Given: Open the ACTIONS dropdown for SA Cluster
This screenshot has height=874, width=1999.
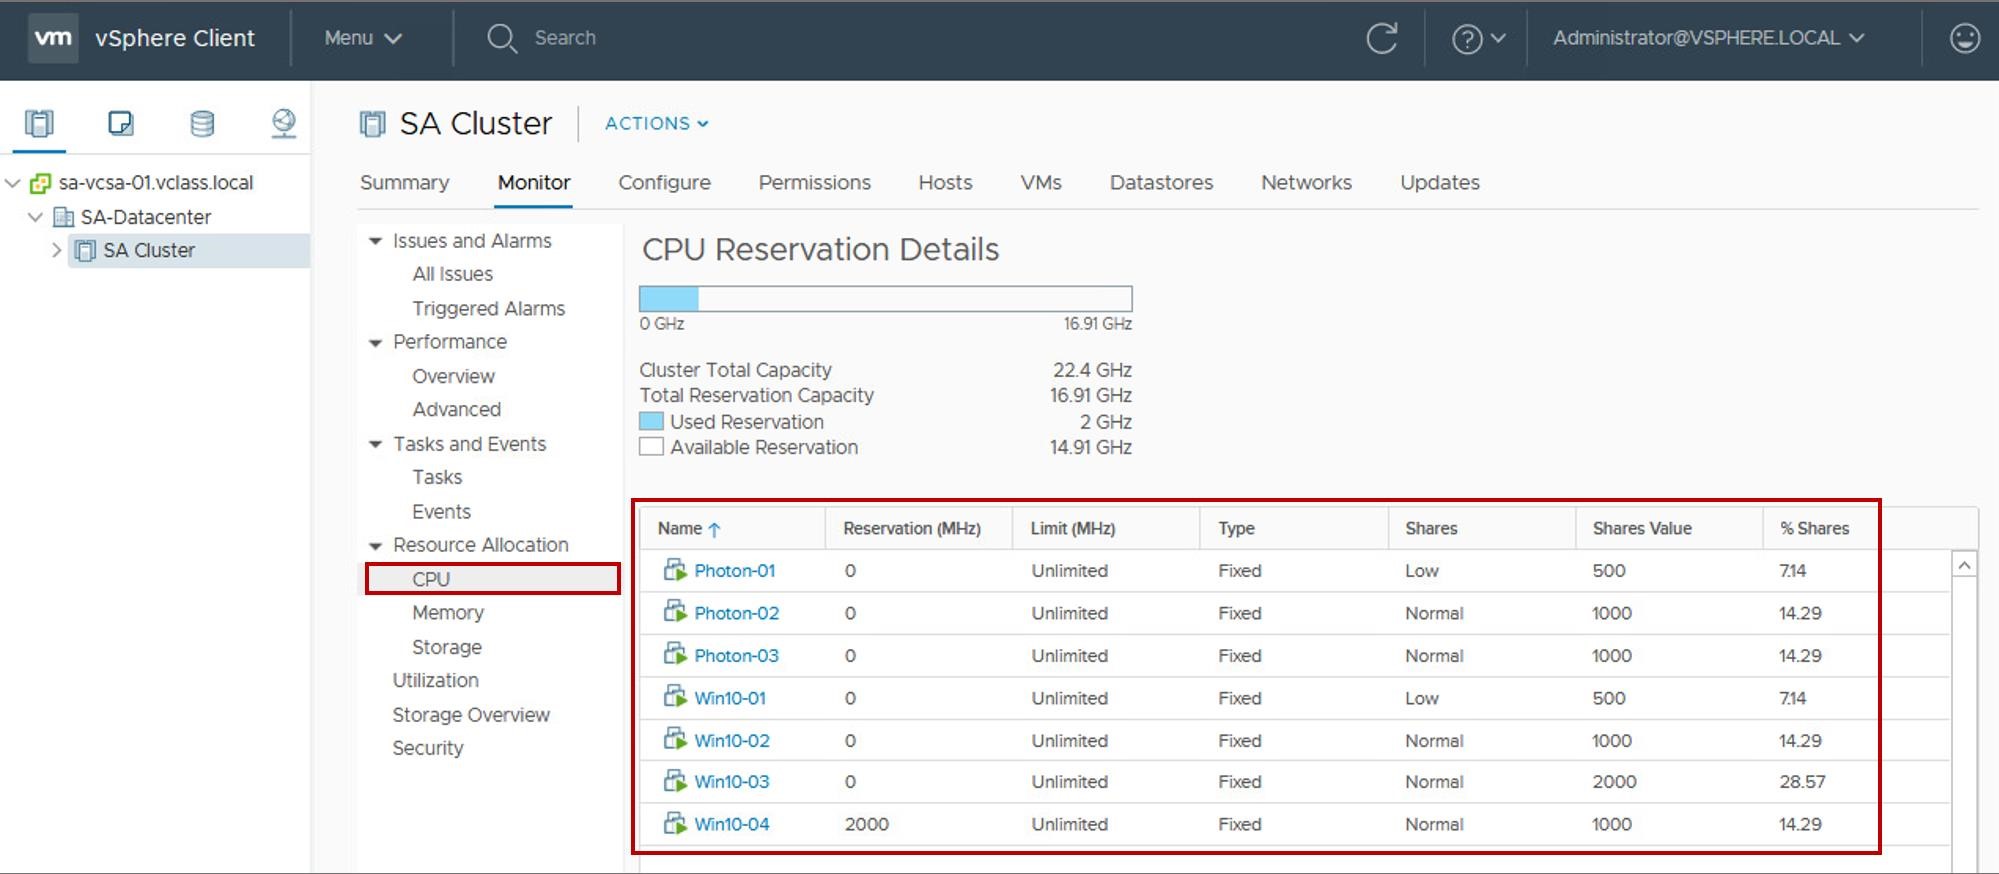Looking at the screenshot, I should [x=657, y=123].
